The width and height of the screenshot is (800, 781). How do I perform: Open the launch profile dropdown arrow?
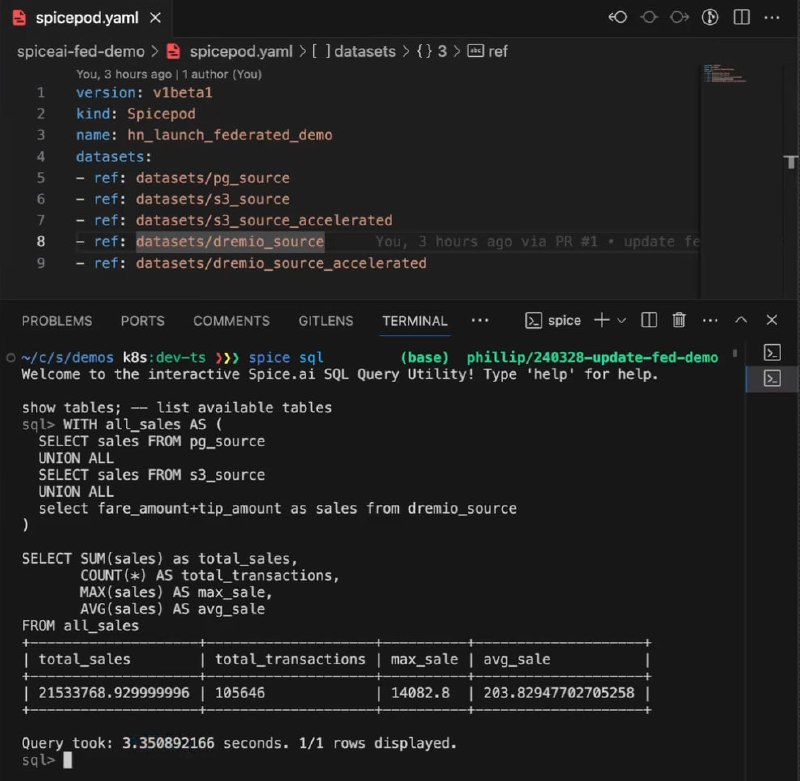click(x=621, y=320)
